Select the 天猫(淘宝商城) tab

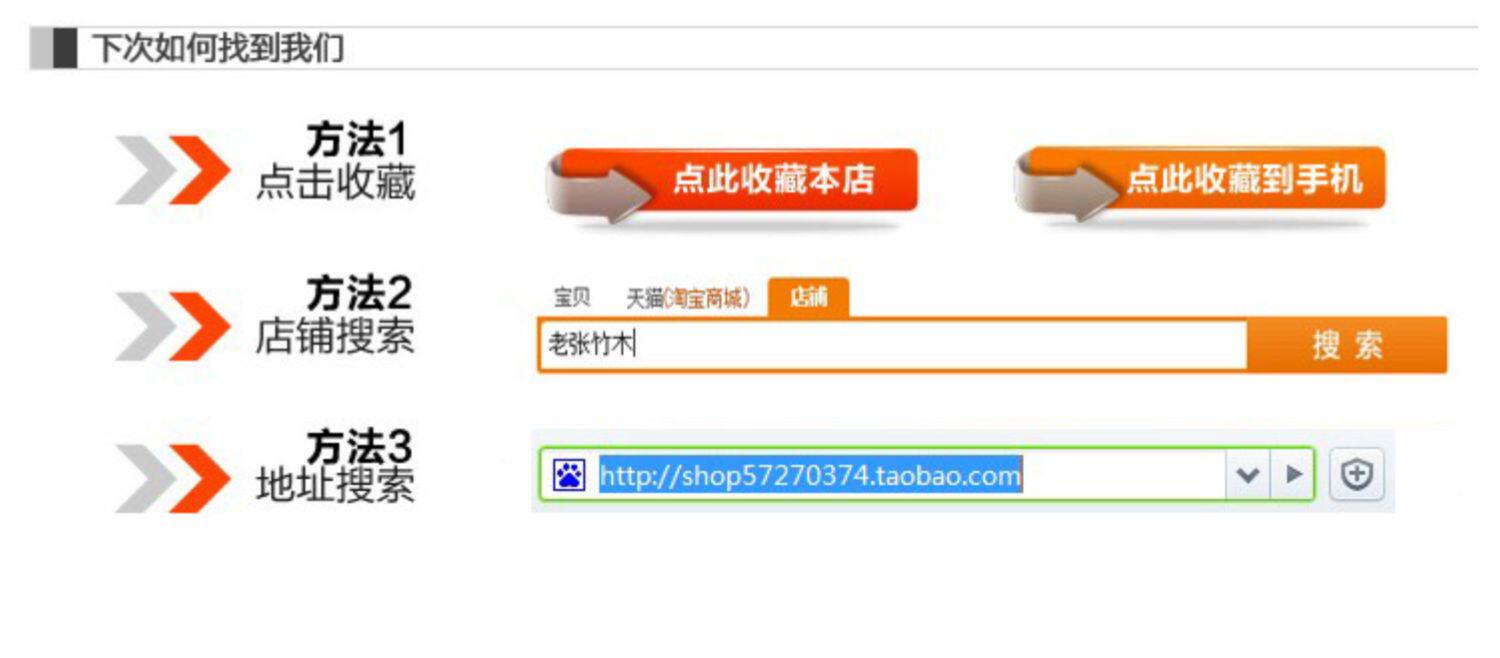coord(688,298)
